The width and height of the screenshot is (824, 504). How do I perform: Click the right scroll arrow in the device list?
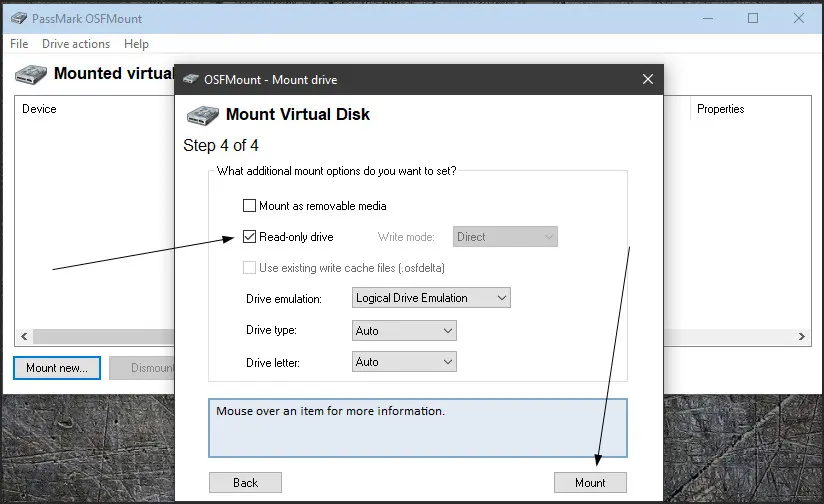801,336
